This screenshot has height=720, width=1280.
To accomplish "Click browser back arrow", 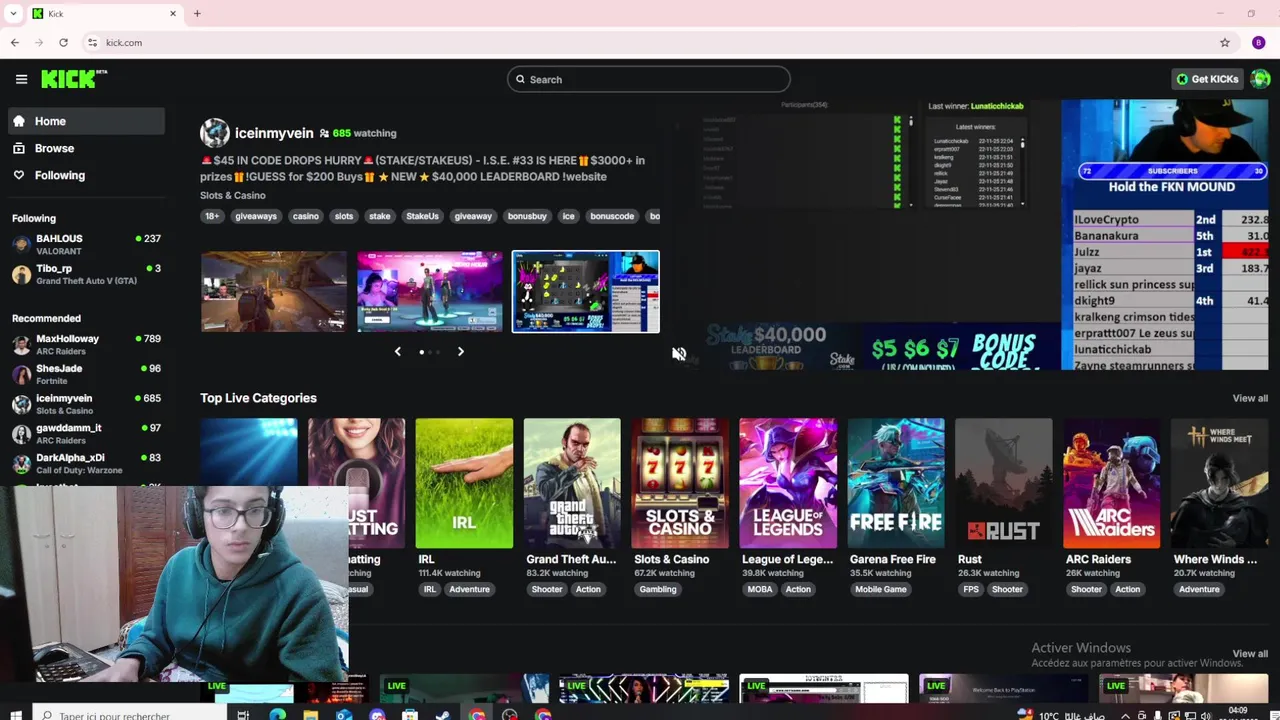I will (15, 43).
